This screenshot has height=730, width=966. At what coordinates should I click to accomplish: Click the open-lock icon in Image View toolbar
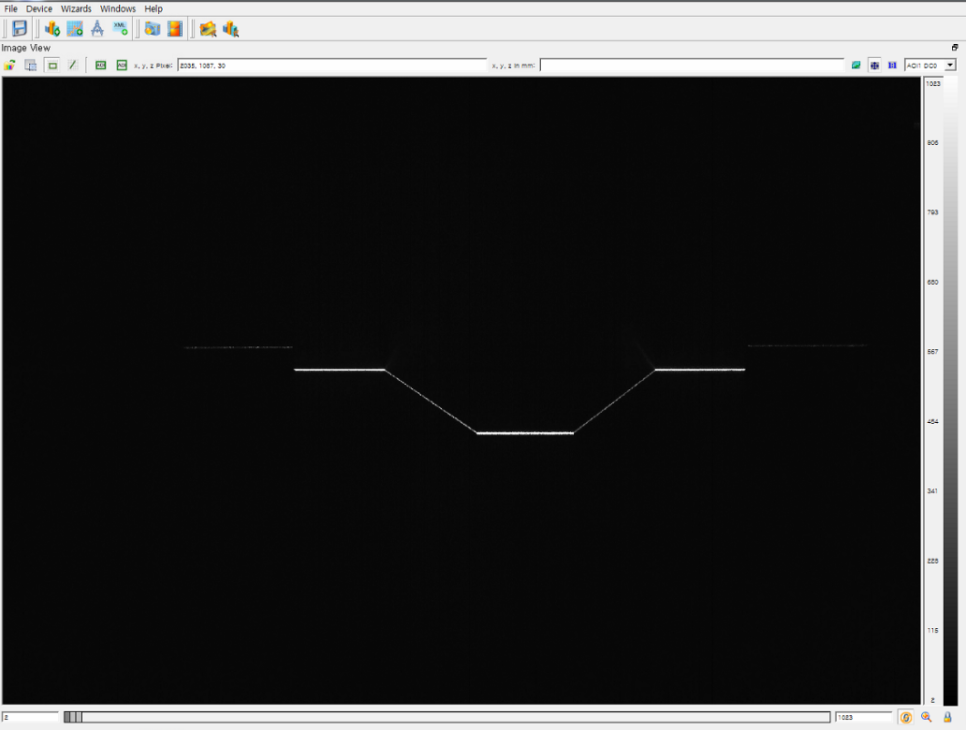[10, 65]
